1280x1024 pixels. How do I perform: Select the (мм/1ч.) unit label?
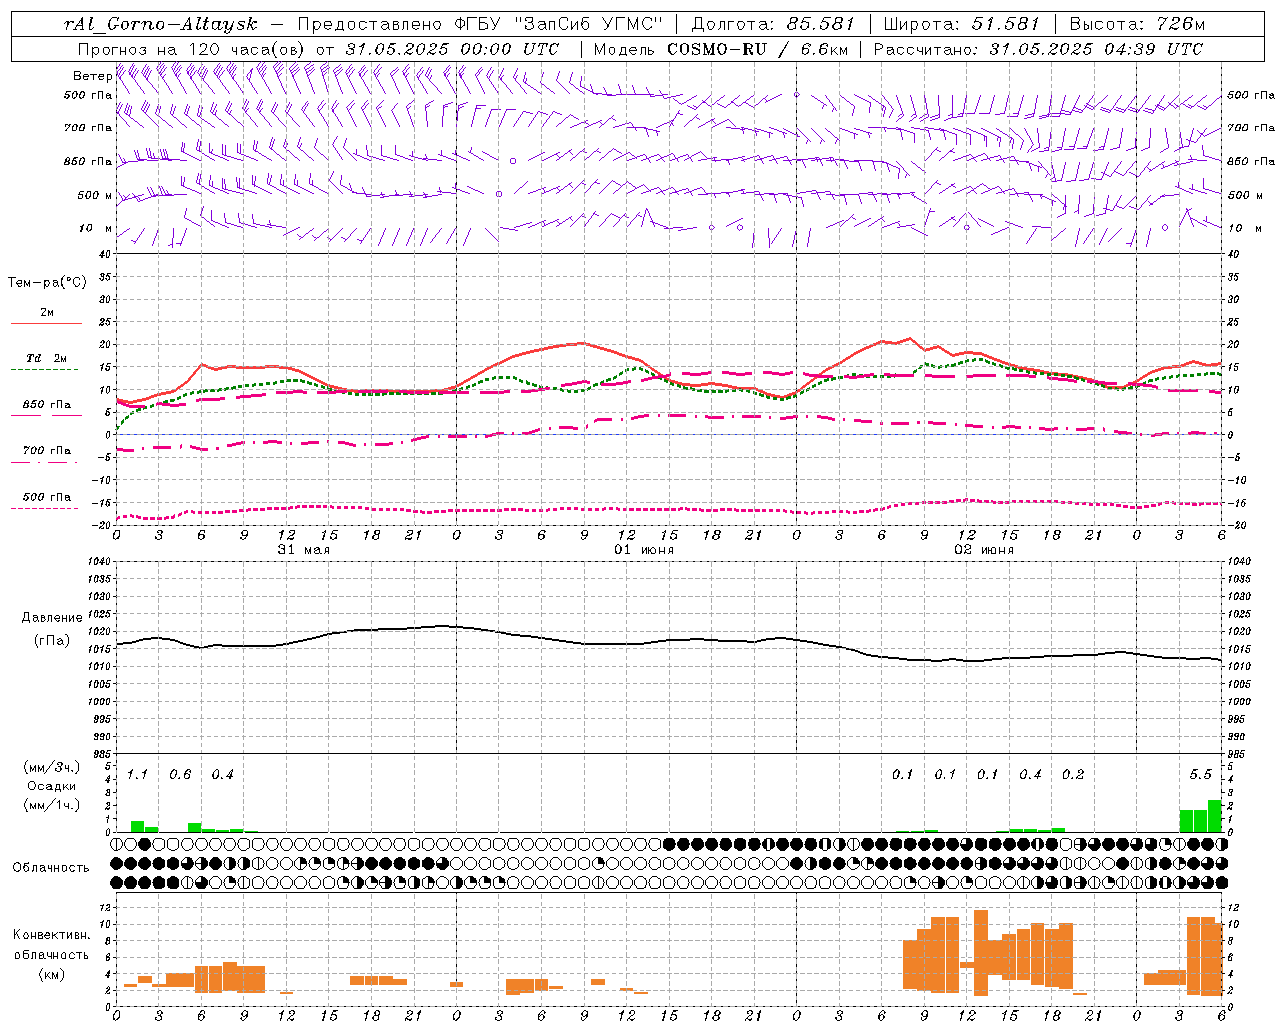[51, 805]
